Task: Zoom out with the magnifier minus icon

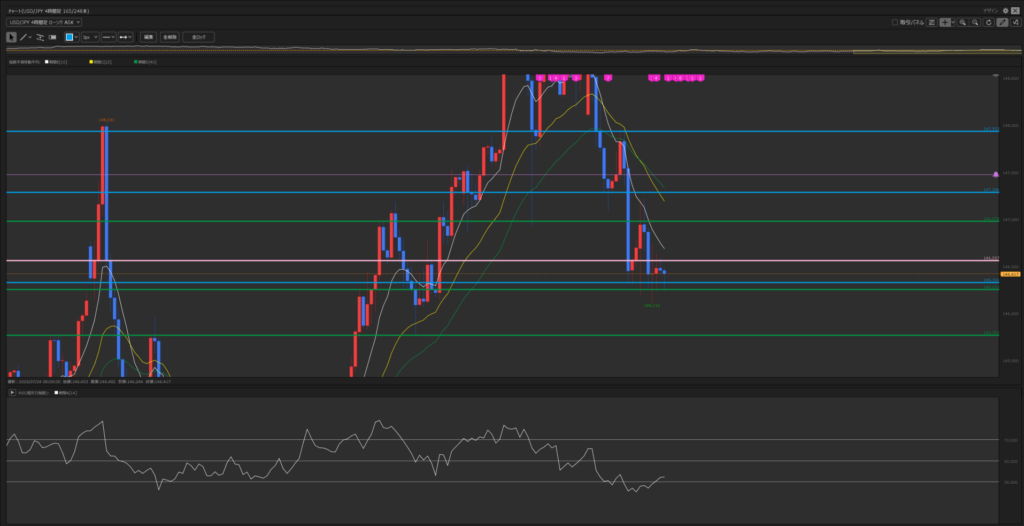Action: point(975,22)
